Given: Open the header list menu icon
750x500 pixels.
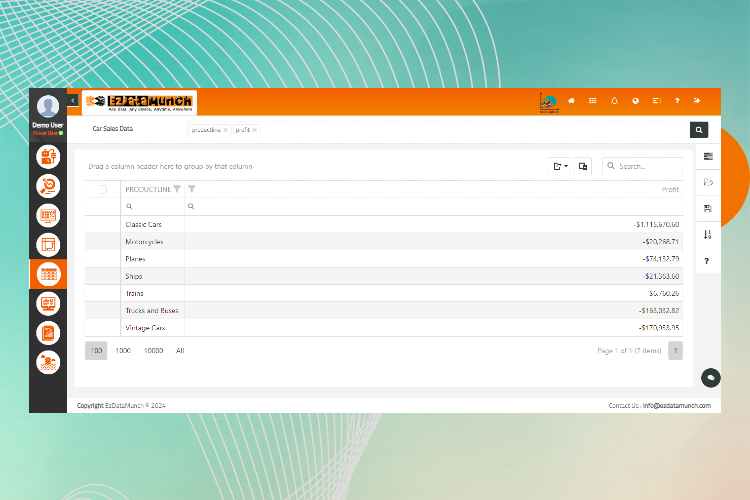Looking at the screenshot, I should (x=593, y=100).
